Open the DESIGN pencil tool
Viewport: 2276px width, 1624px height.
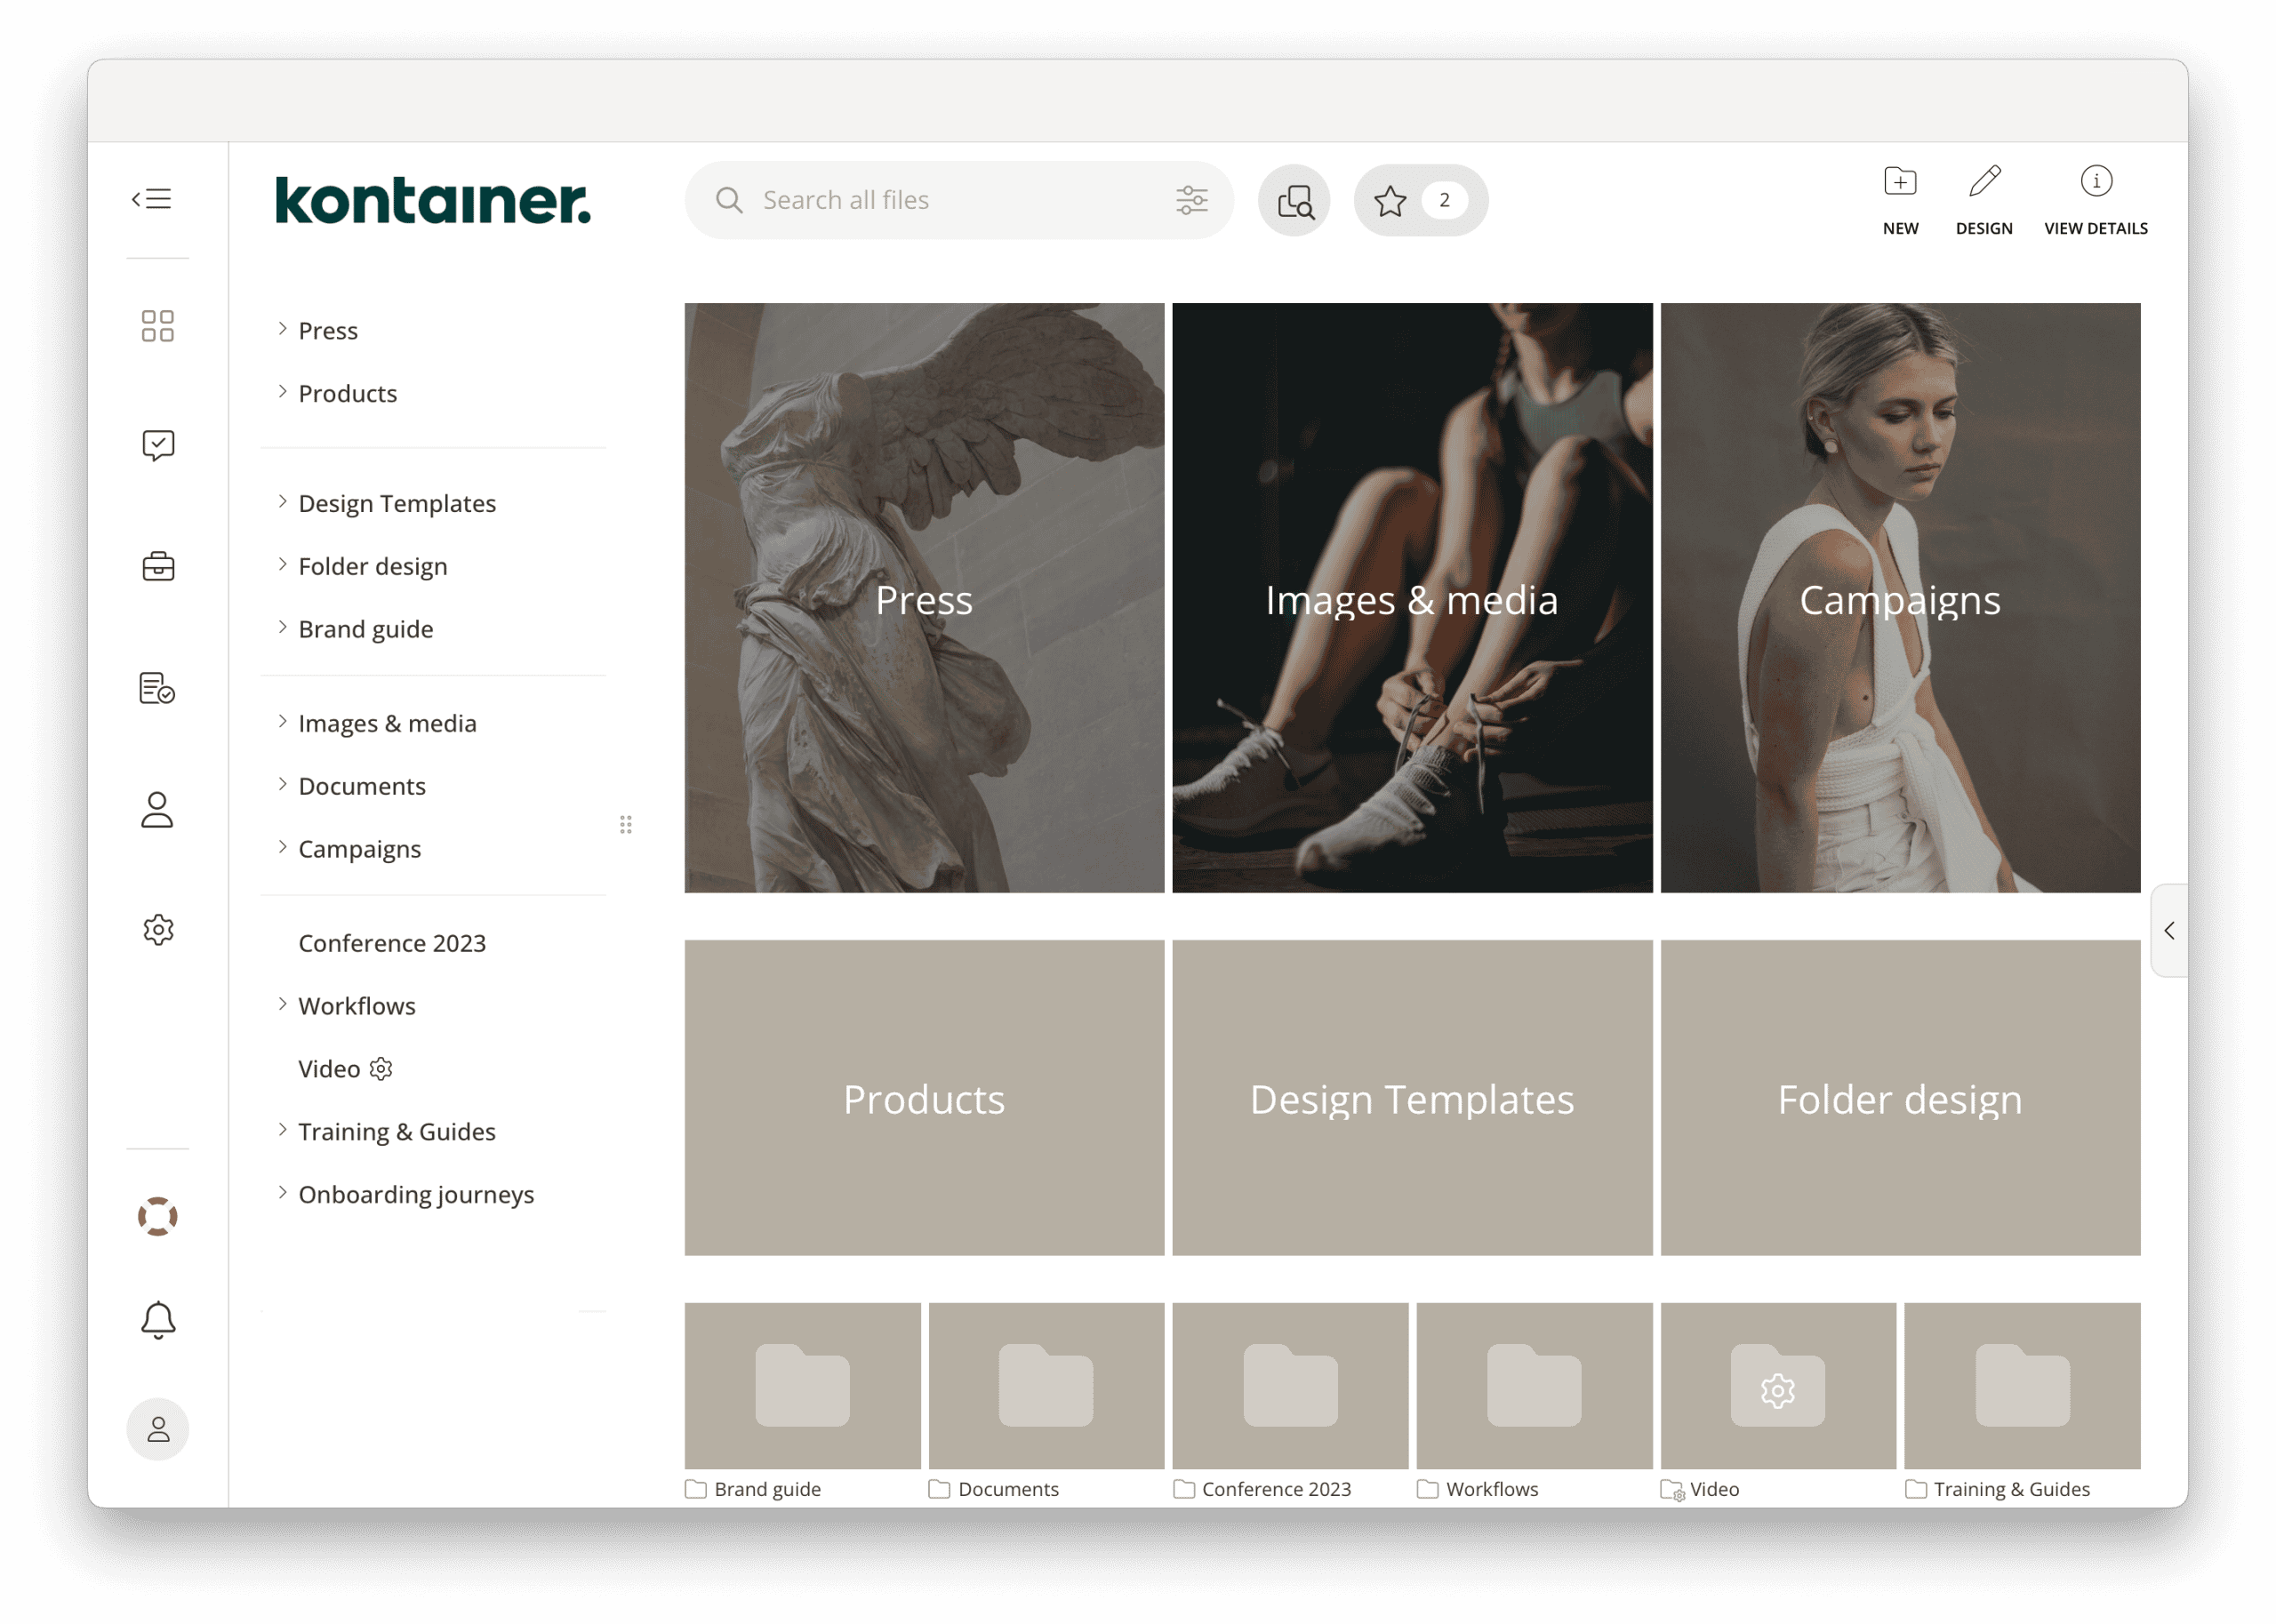1985,199
